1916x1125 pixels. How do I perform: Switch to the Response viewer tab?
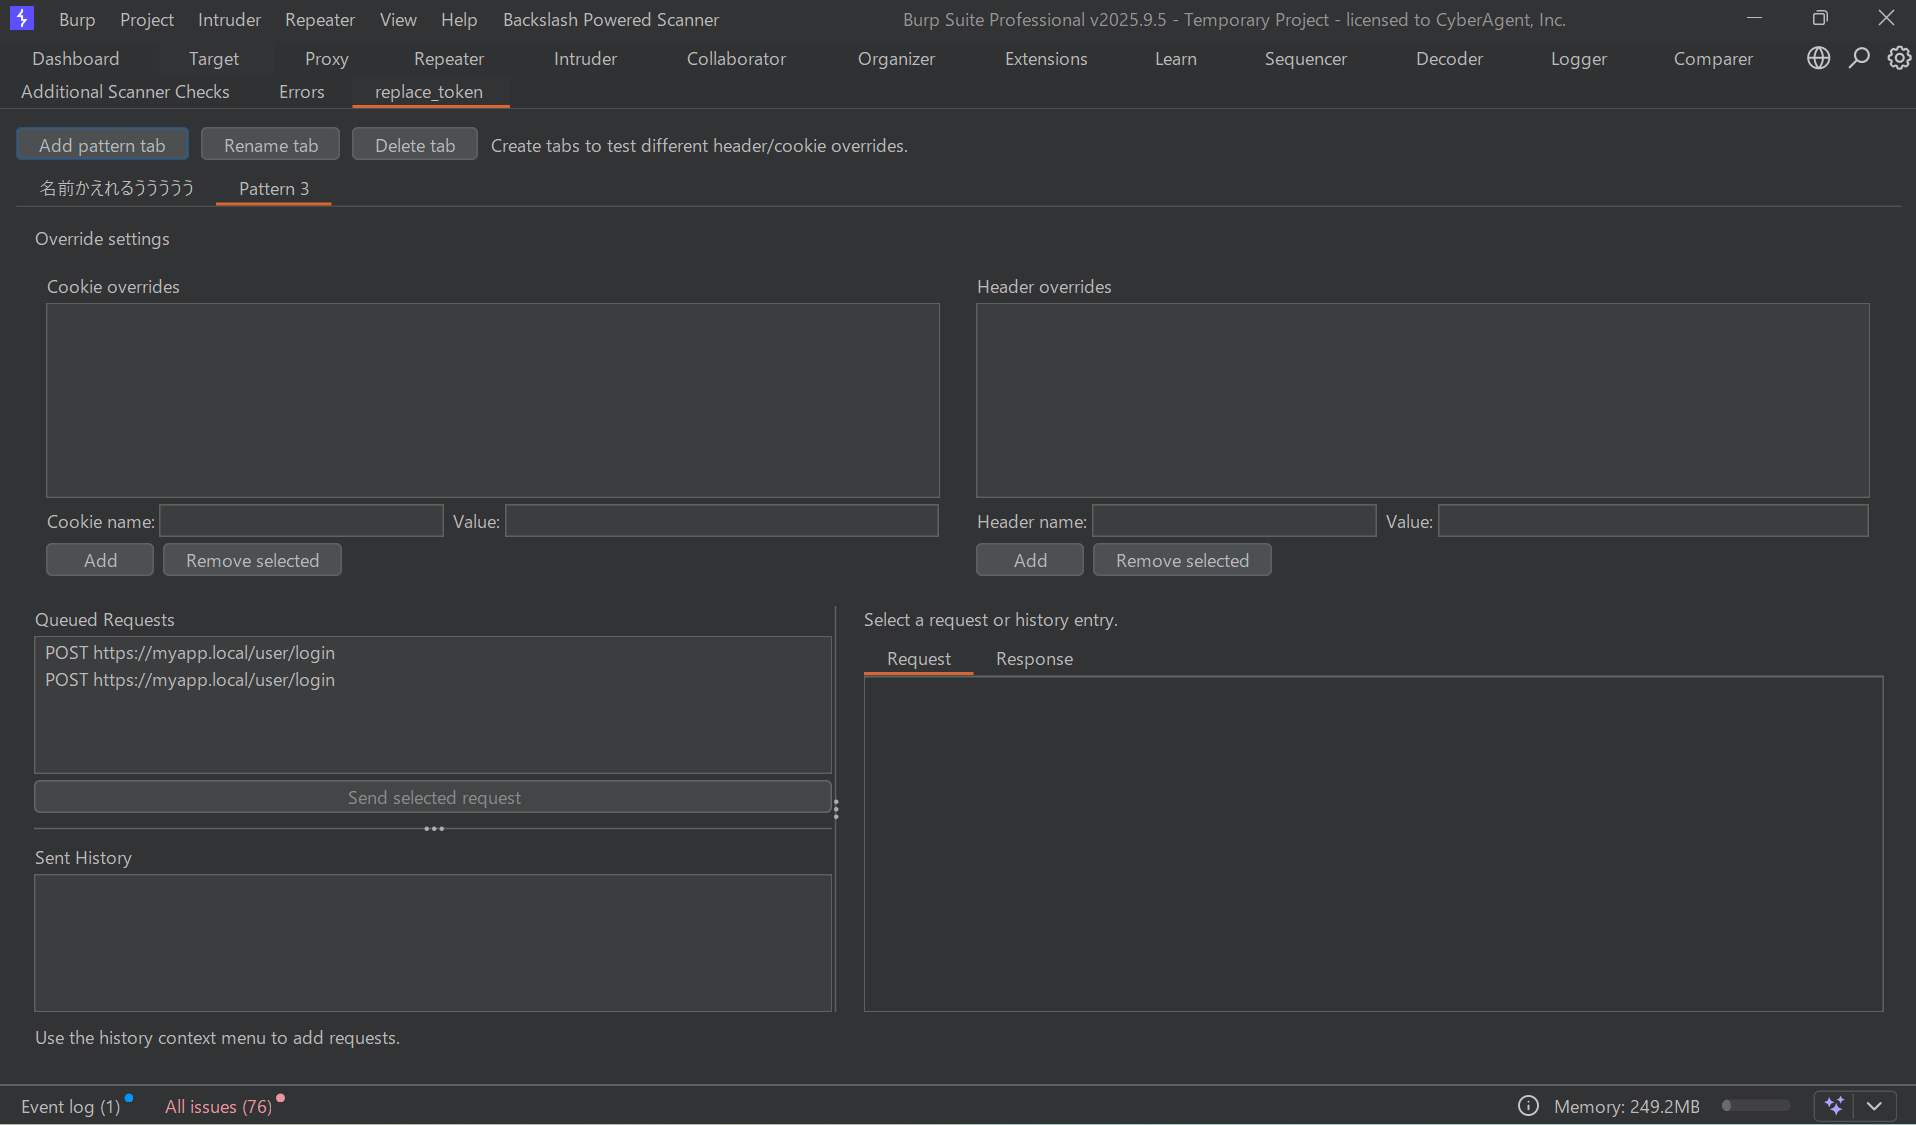point(1034,658)
